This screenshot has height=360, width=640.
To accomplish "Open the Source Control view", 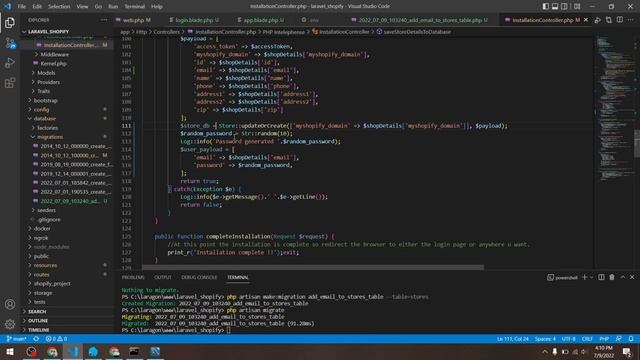I will [10, 43].
